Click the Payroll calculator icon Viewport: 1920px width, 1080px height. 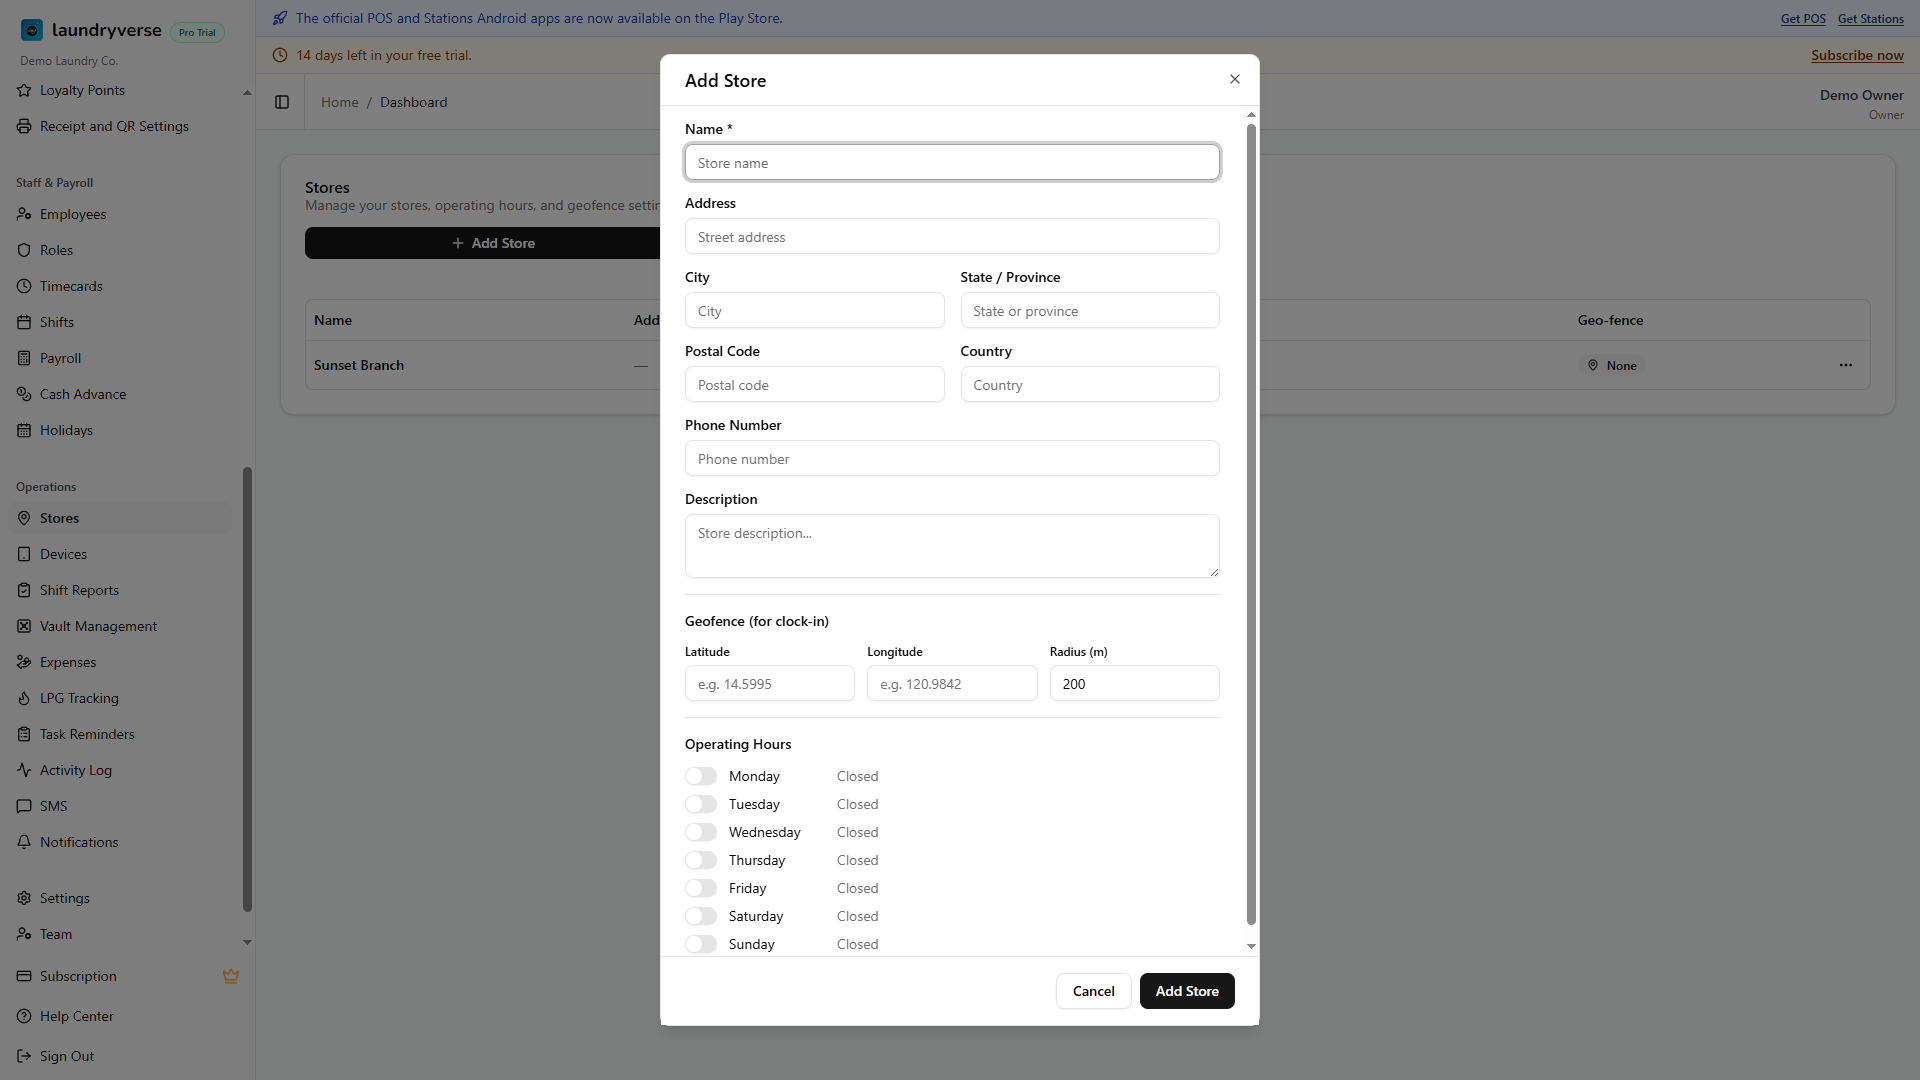click(x=24, y=358)
